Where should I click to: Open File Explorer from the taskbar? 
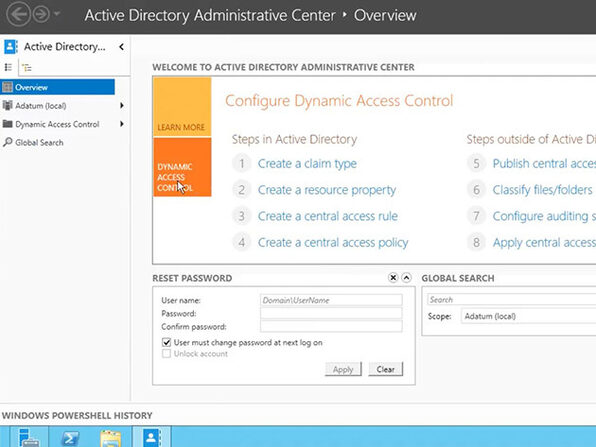(111, 437)
